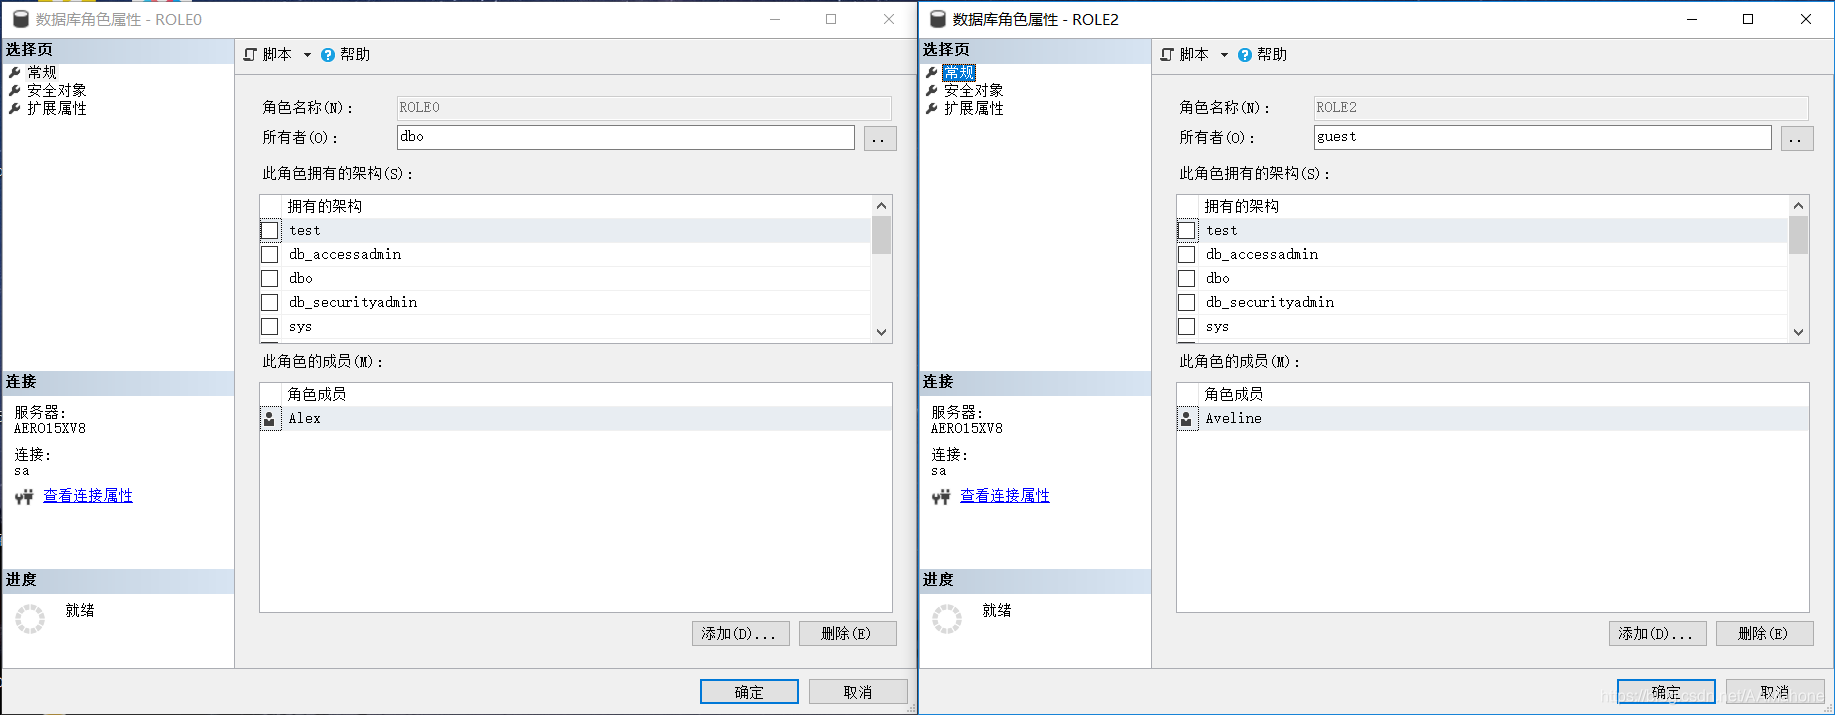This screenshot has height=715, width=1835.
Task: Open 查看连接属性 link in ROLE2 window
Action: pos(1005,496)
